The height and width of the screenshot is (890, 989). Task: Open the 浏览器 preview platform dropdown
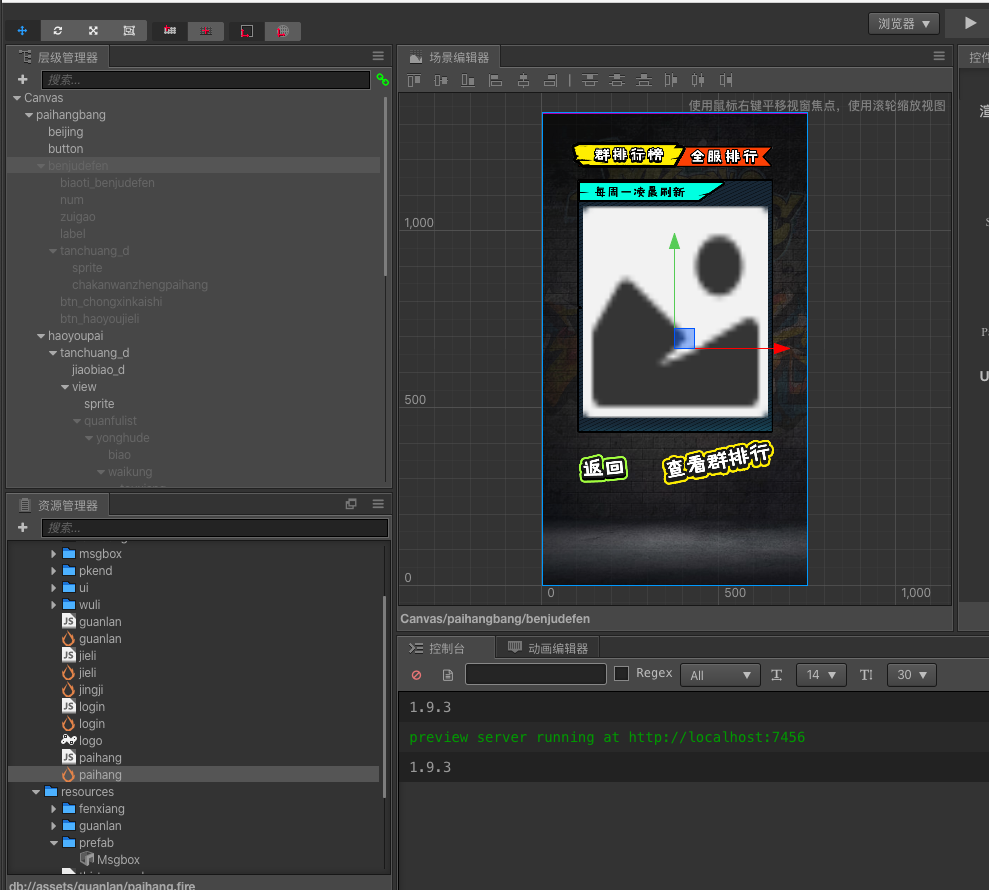point(904,24)
